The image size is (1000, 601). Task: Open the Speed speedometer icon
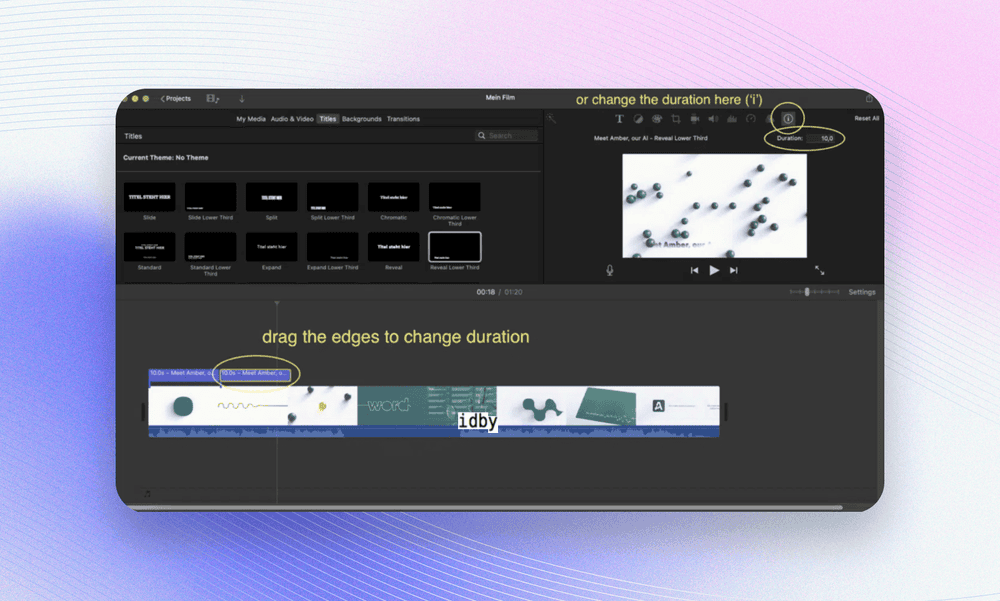click(x=750, y=118)
